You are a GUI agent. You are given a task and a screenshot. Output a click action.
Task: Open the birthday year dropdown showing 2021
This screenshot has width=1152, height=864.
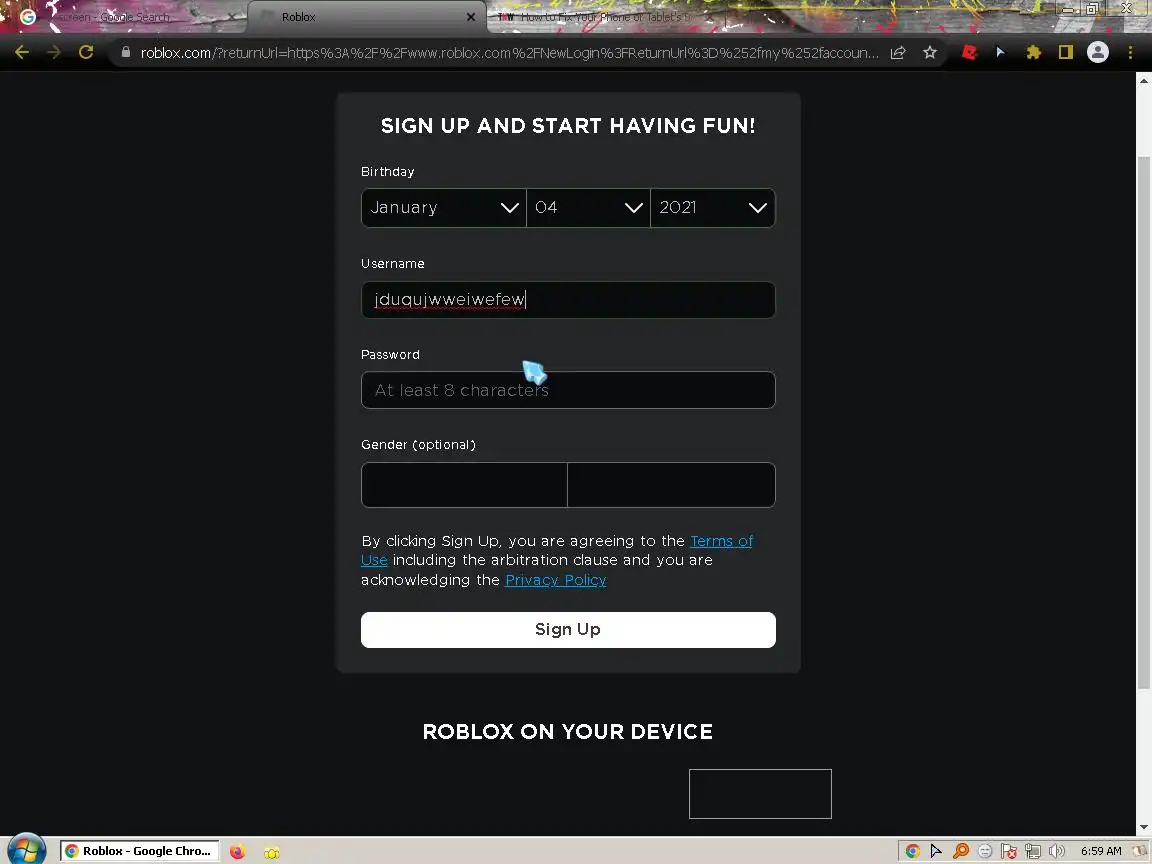click(x=713, y=208)
